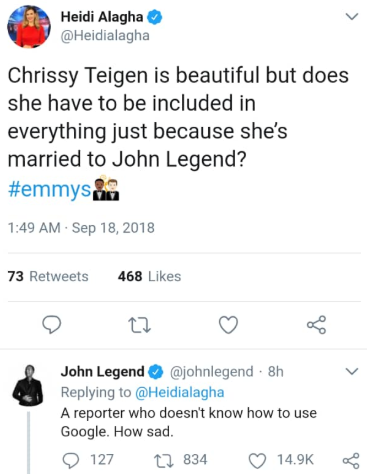Retweet Heidi Alagha's main tweet
The image size is (367, 474).
click(140, 325)
